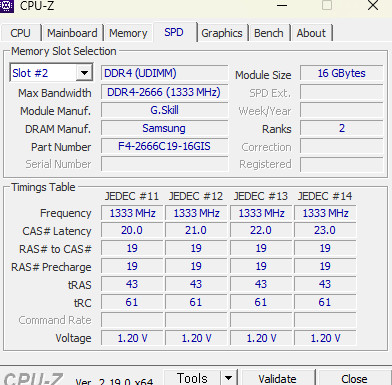Click the 16 GBytes module size value
Screen dimensions: 392x385
point(341,73)
